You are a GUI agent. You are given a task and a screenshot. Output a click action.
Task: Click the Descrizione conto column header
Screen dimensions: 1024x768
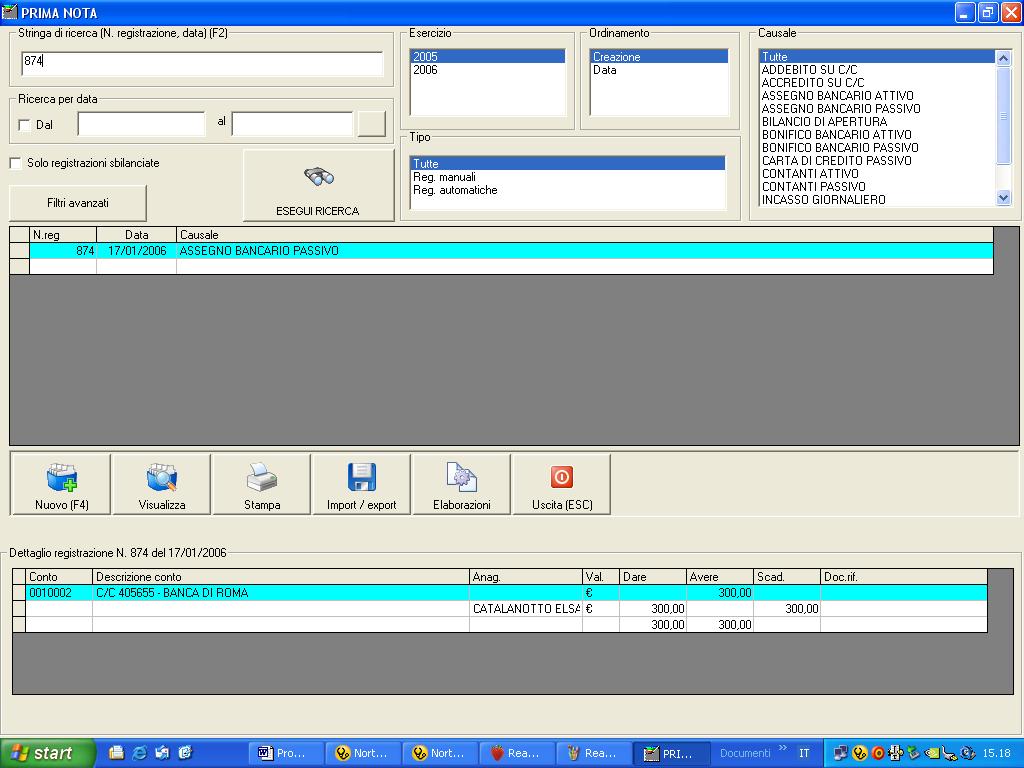point(281,577)
